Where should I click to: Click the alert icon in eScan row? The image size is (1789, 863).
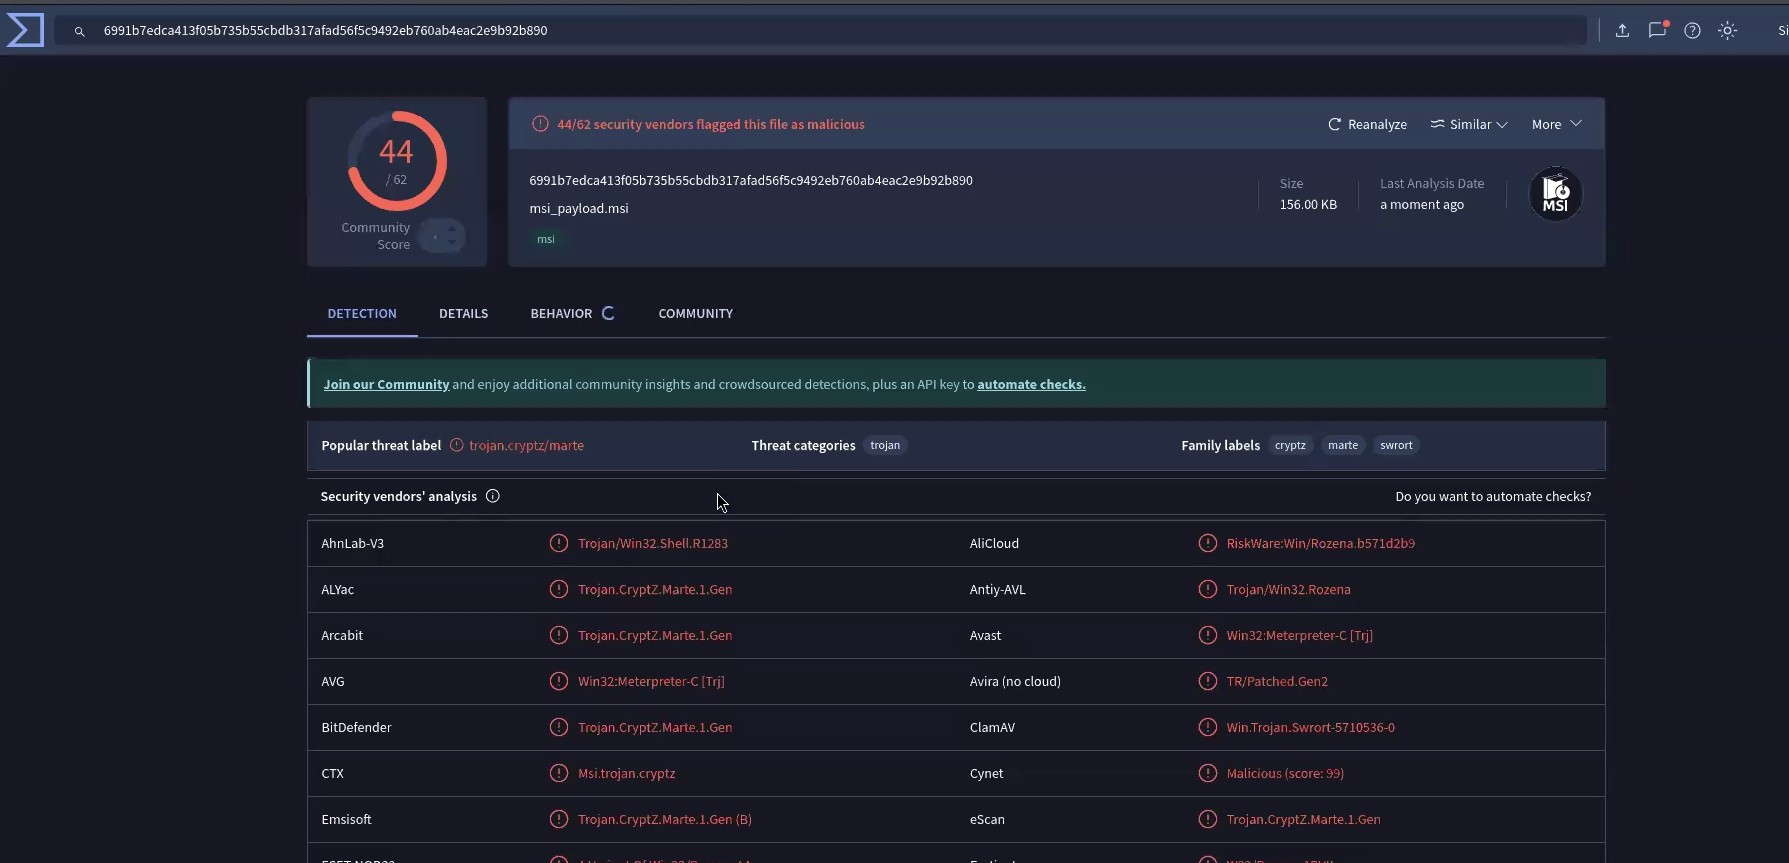point(1208,819)
